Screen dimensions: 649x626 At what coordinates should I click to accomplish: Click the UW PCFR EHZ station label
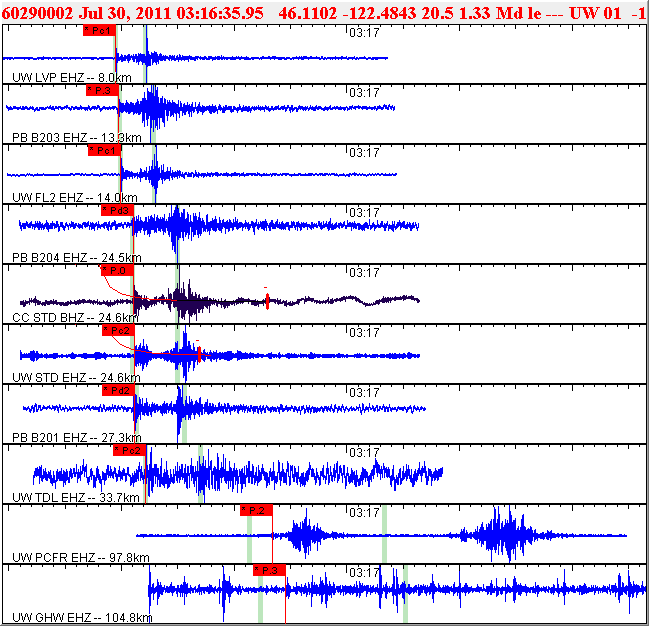pyautogui.click(x=81, y=558)
